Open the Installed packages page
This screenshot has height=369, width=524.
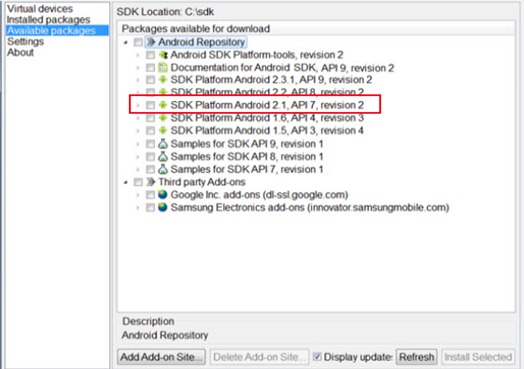(x=48, y=20)
